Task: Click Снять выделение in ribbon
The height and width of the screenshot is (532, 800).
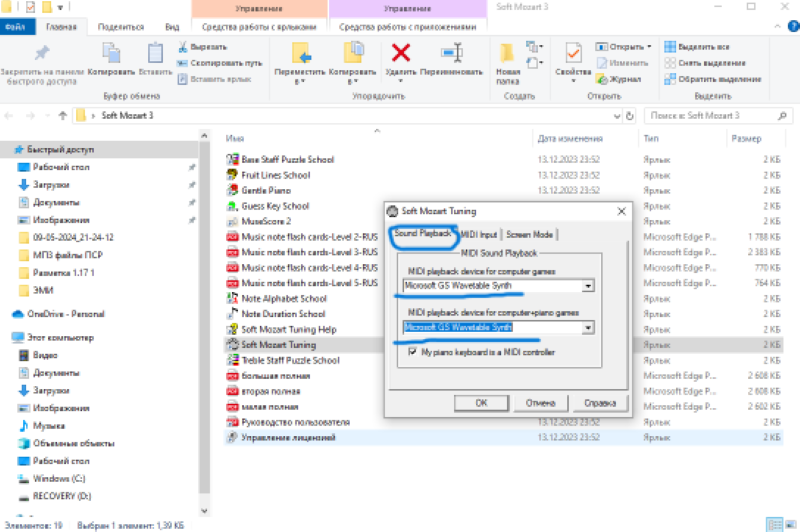Action: pos(705,63)
